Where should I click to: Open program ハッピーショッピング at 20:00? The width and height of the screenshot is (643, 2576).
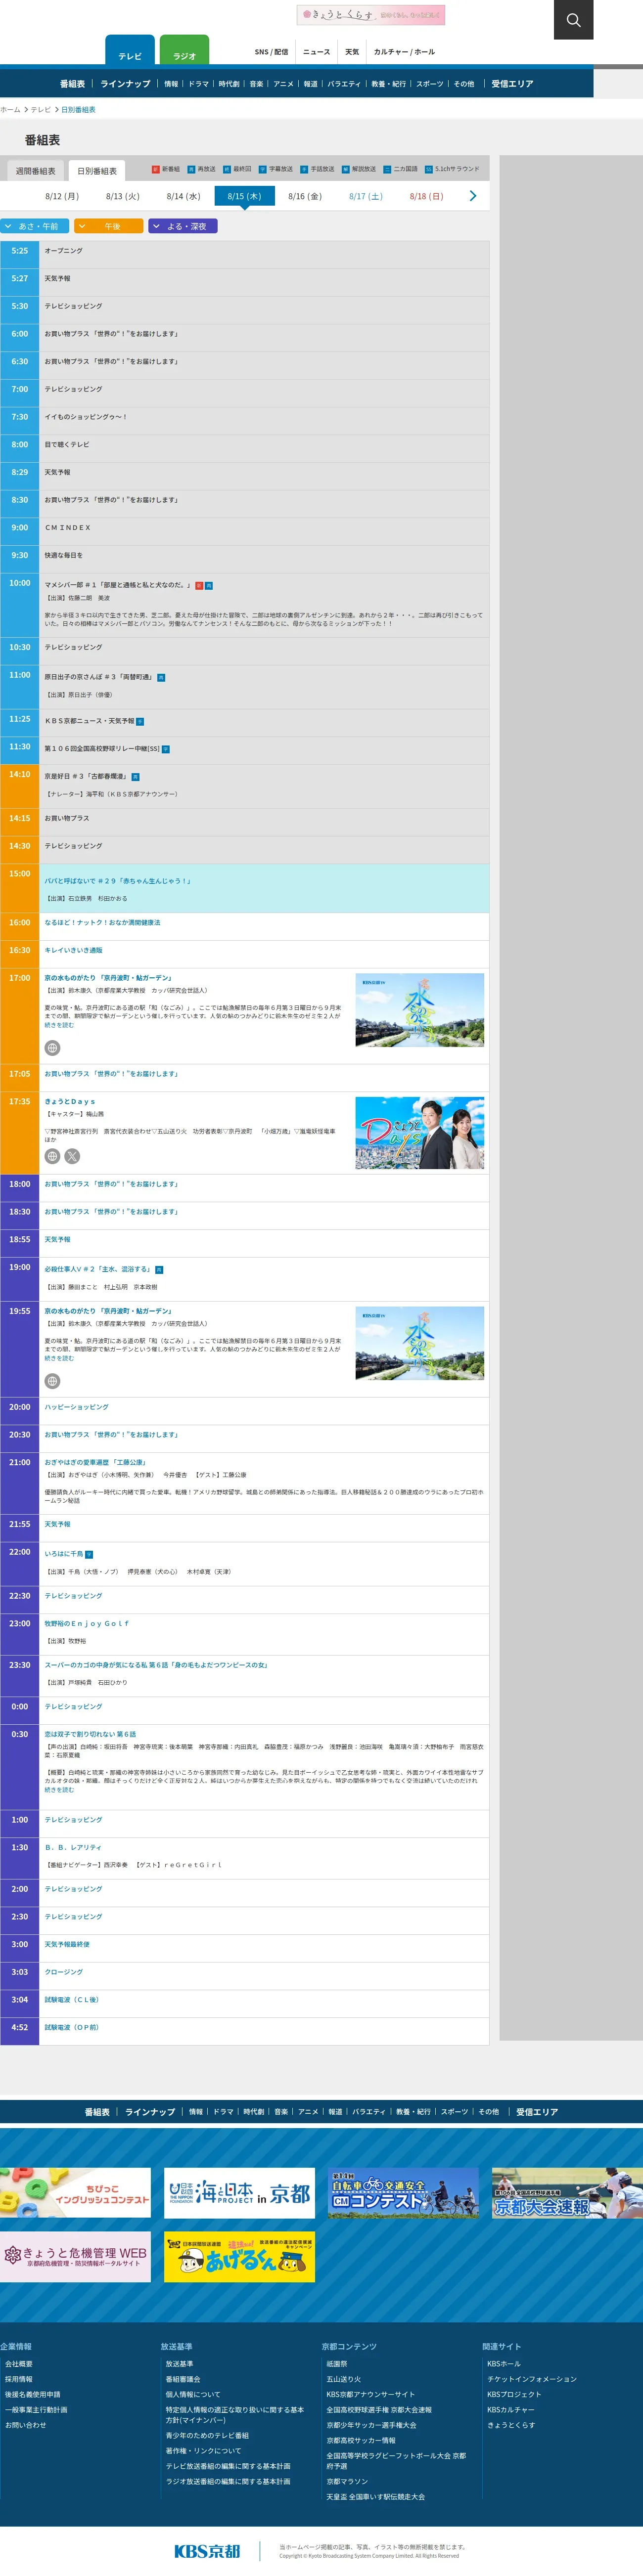click(76, 1407)
